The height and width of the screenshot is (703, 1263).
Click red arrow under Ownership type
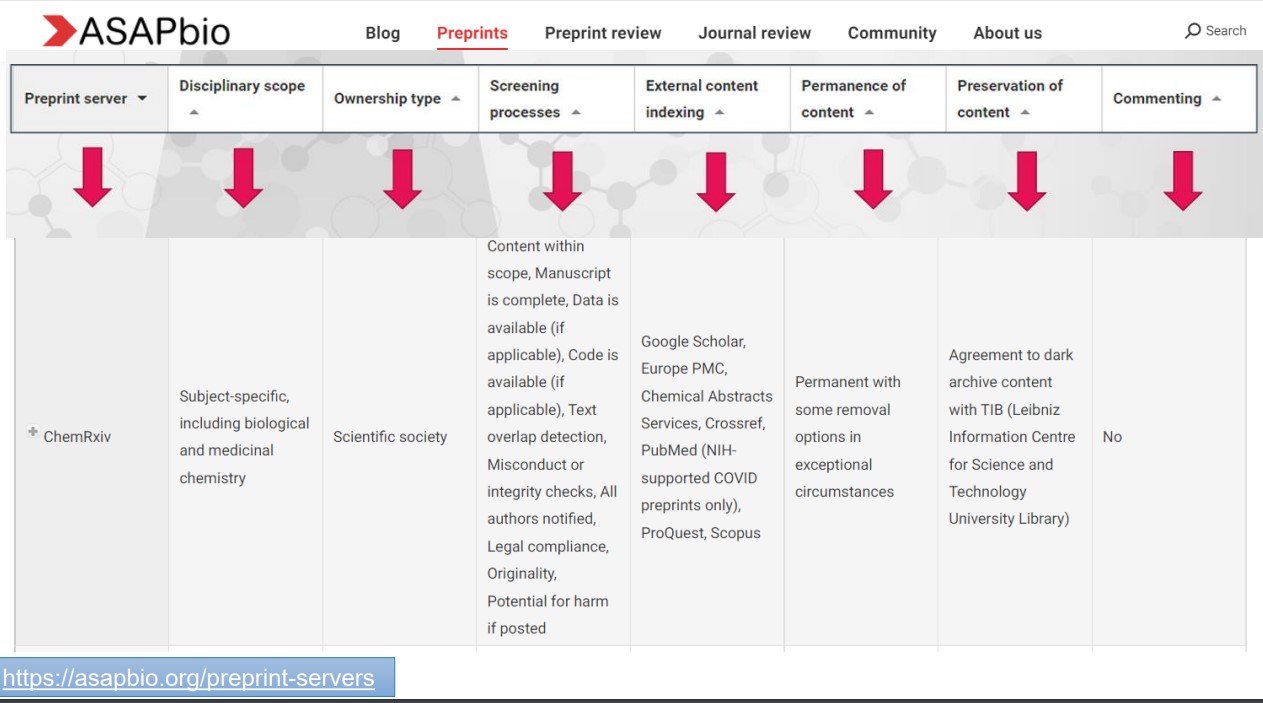[x=402, y=179]
